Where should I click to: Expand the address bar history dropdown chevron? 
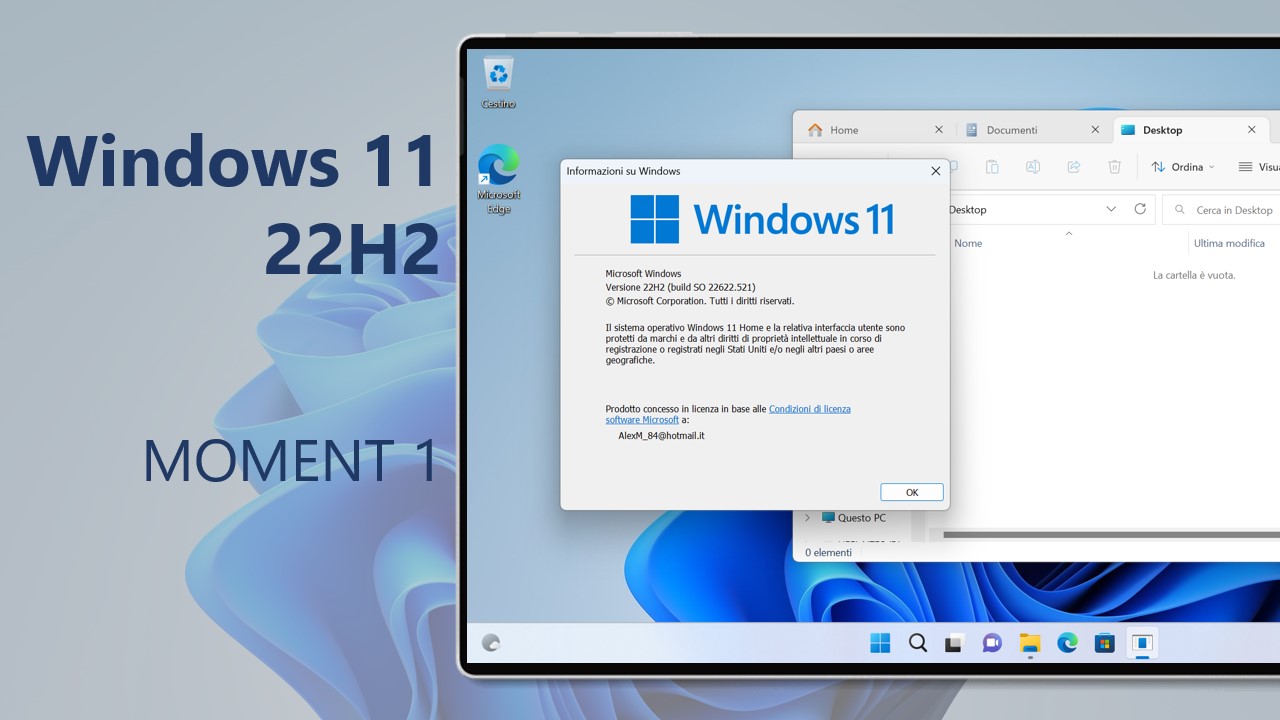coord(1111,209)
